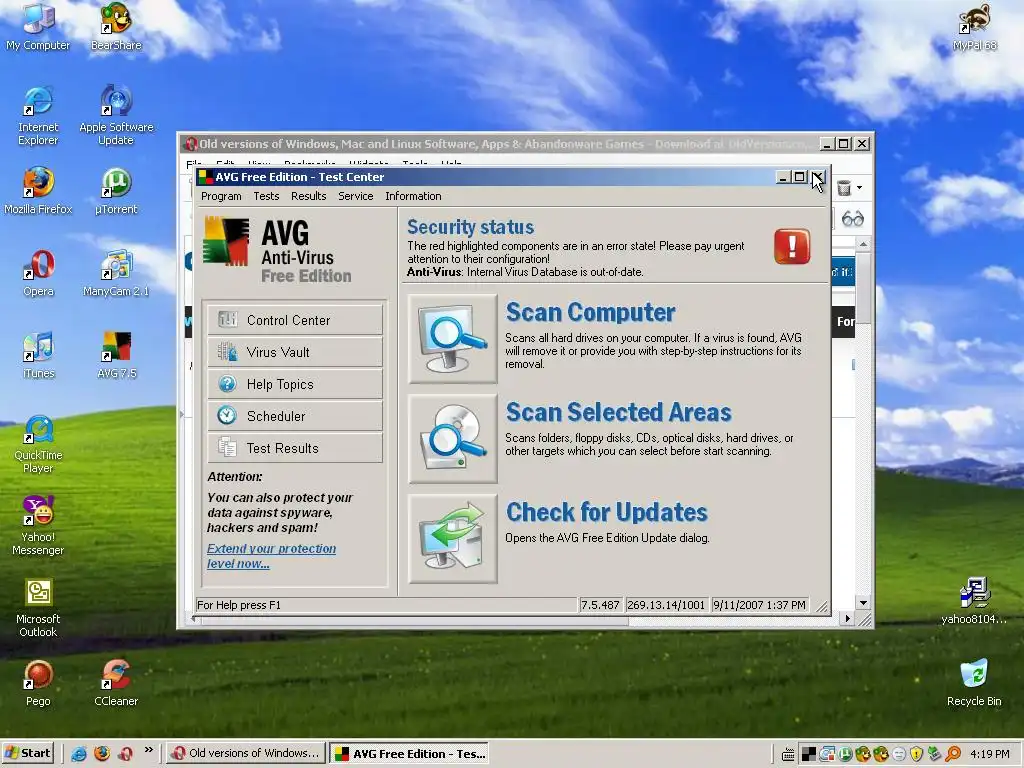Open the Control Center button
The width and height of the screenshot is (1024, 768).
coord(295,320)
